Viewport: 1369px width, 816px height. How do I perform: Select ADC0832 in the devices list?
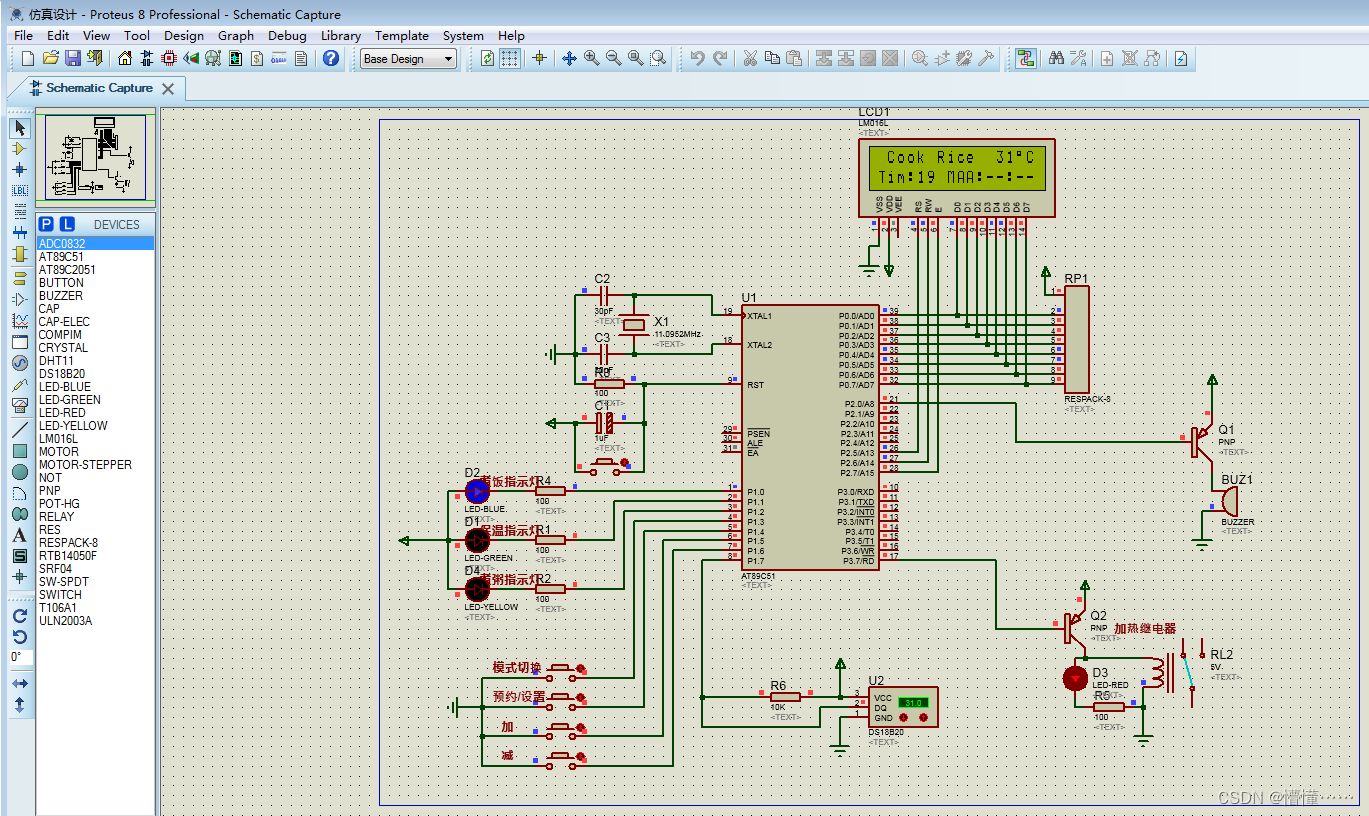95,243
